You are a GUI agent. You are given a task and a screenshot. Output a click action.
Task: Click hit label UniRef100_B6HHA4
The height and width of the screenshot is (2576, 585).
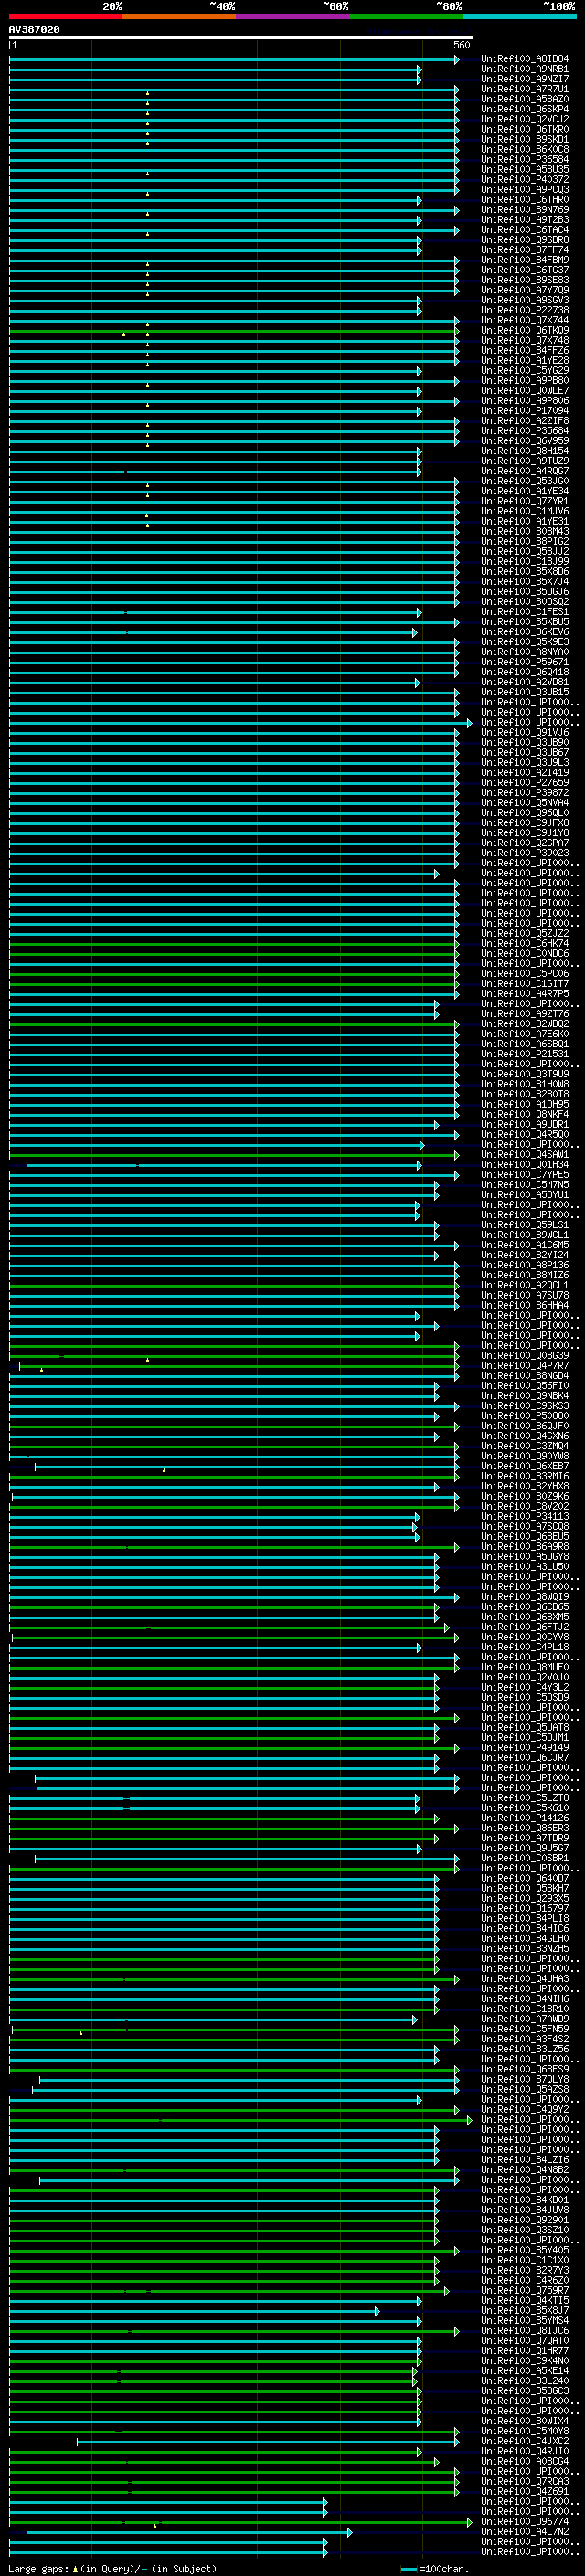(525, 1305)
